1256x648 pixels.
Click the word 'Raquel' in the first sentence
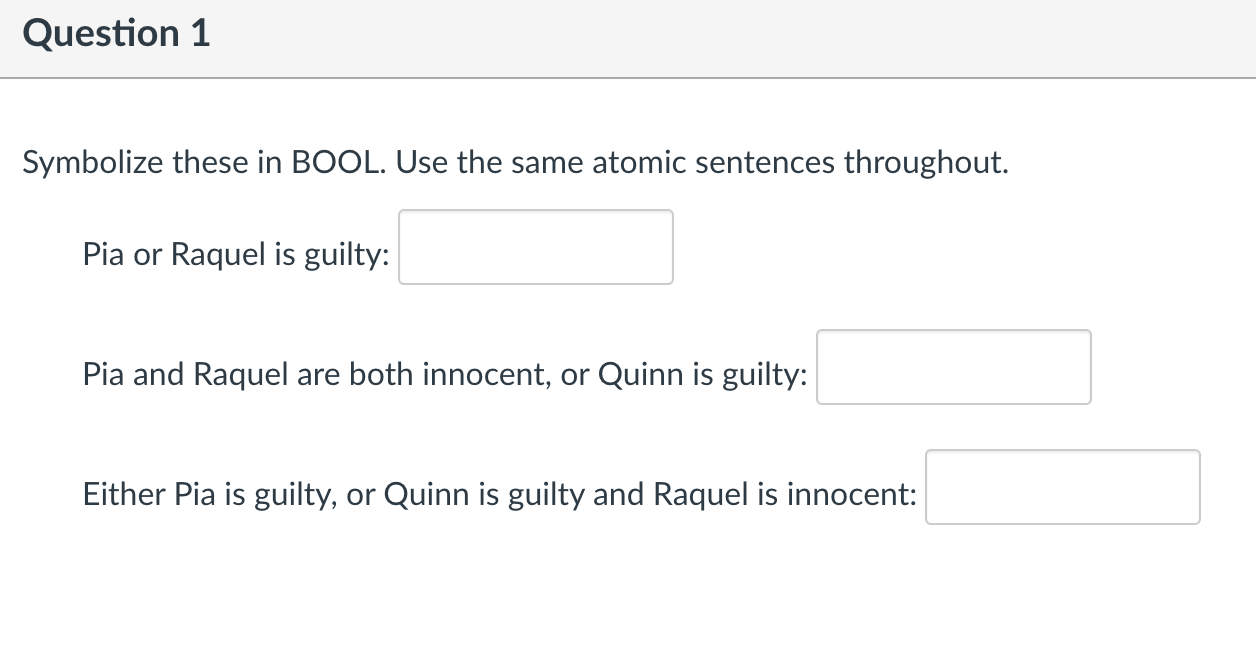(x=217, y=255)
